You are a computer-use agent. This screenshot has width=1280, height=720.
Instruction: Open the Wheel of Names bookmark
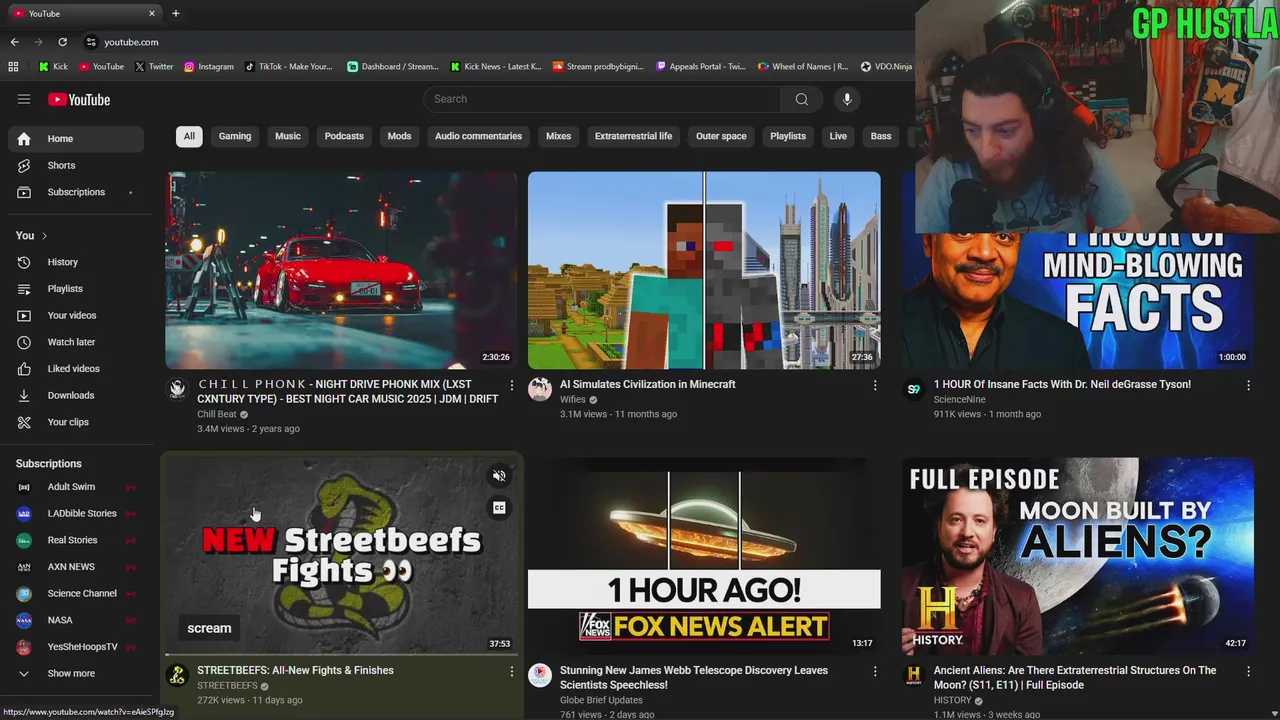[x=802, y=67]
